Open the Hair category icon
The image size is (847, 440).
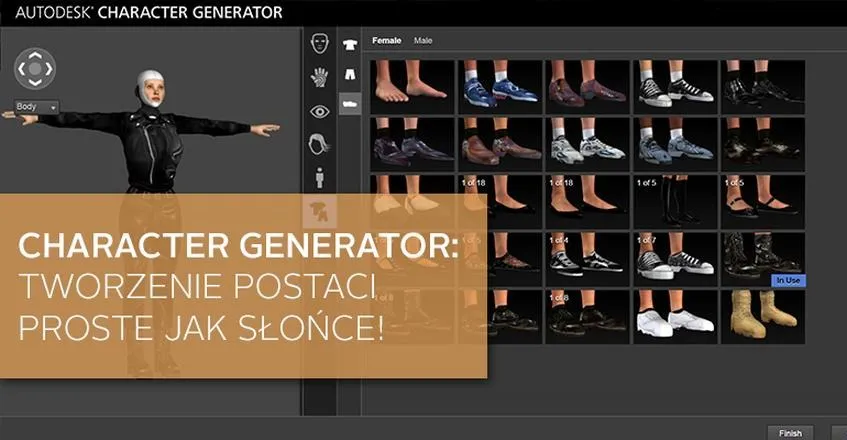point(319,145)
